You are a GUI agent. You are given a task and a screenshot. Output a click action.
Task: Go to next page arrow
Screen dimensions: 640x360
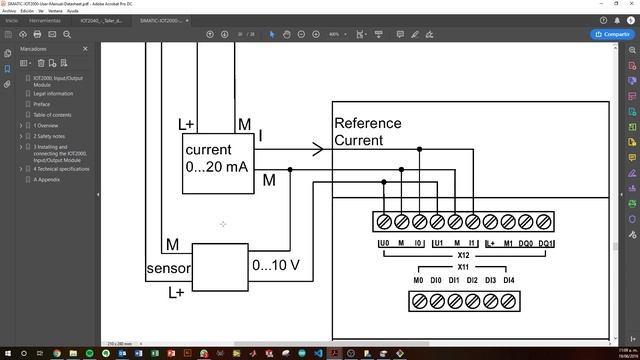tap(224, 35)
